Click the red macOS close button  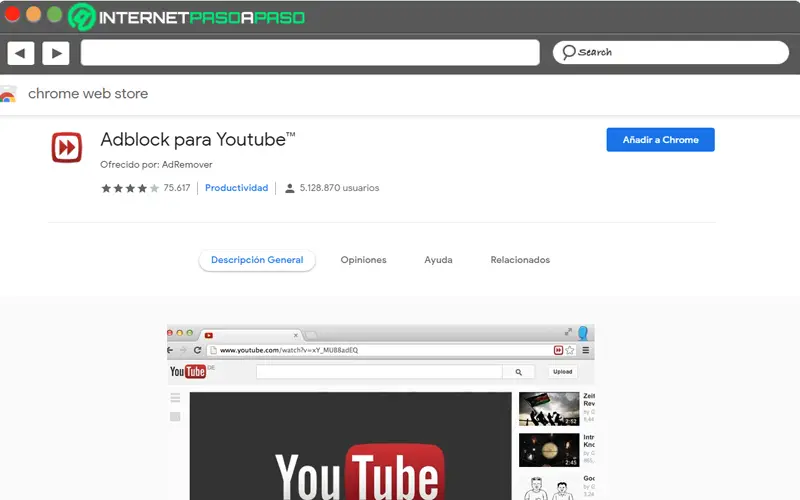[12, 14]
